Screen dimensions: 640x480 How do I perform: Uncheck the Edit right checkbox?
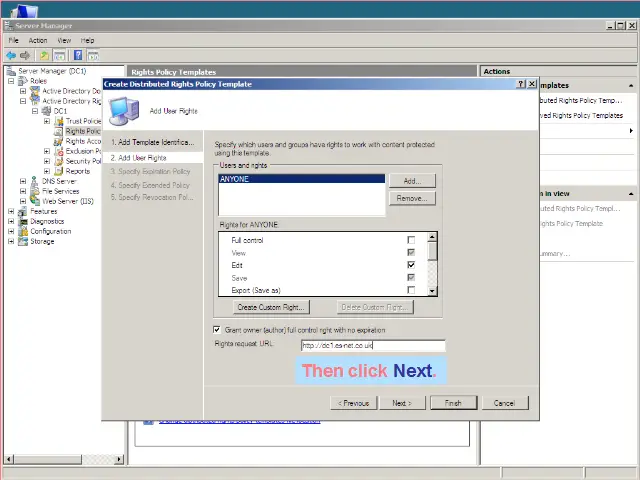pos(411,265)
